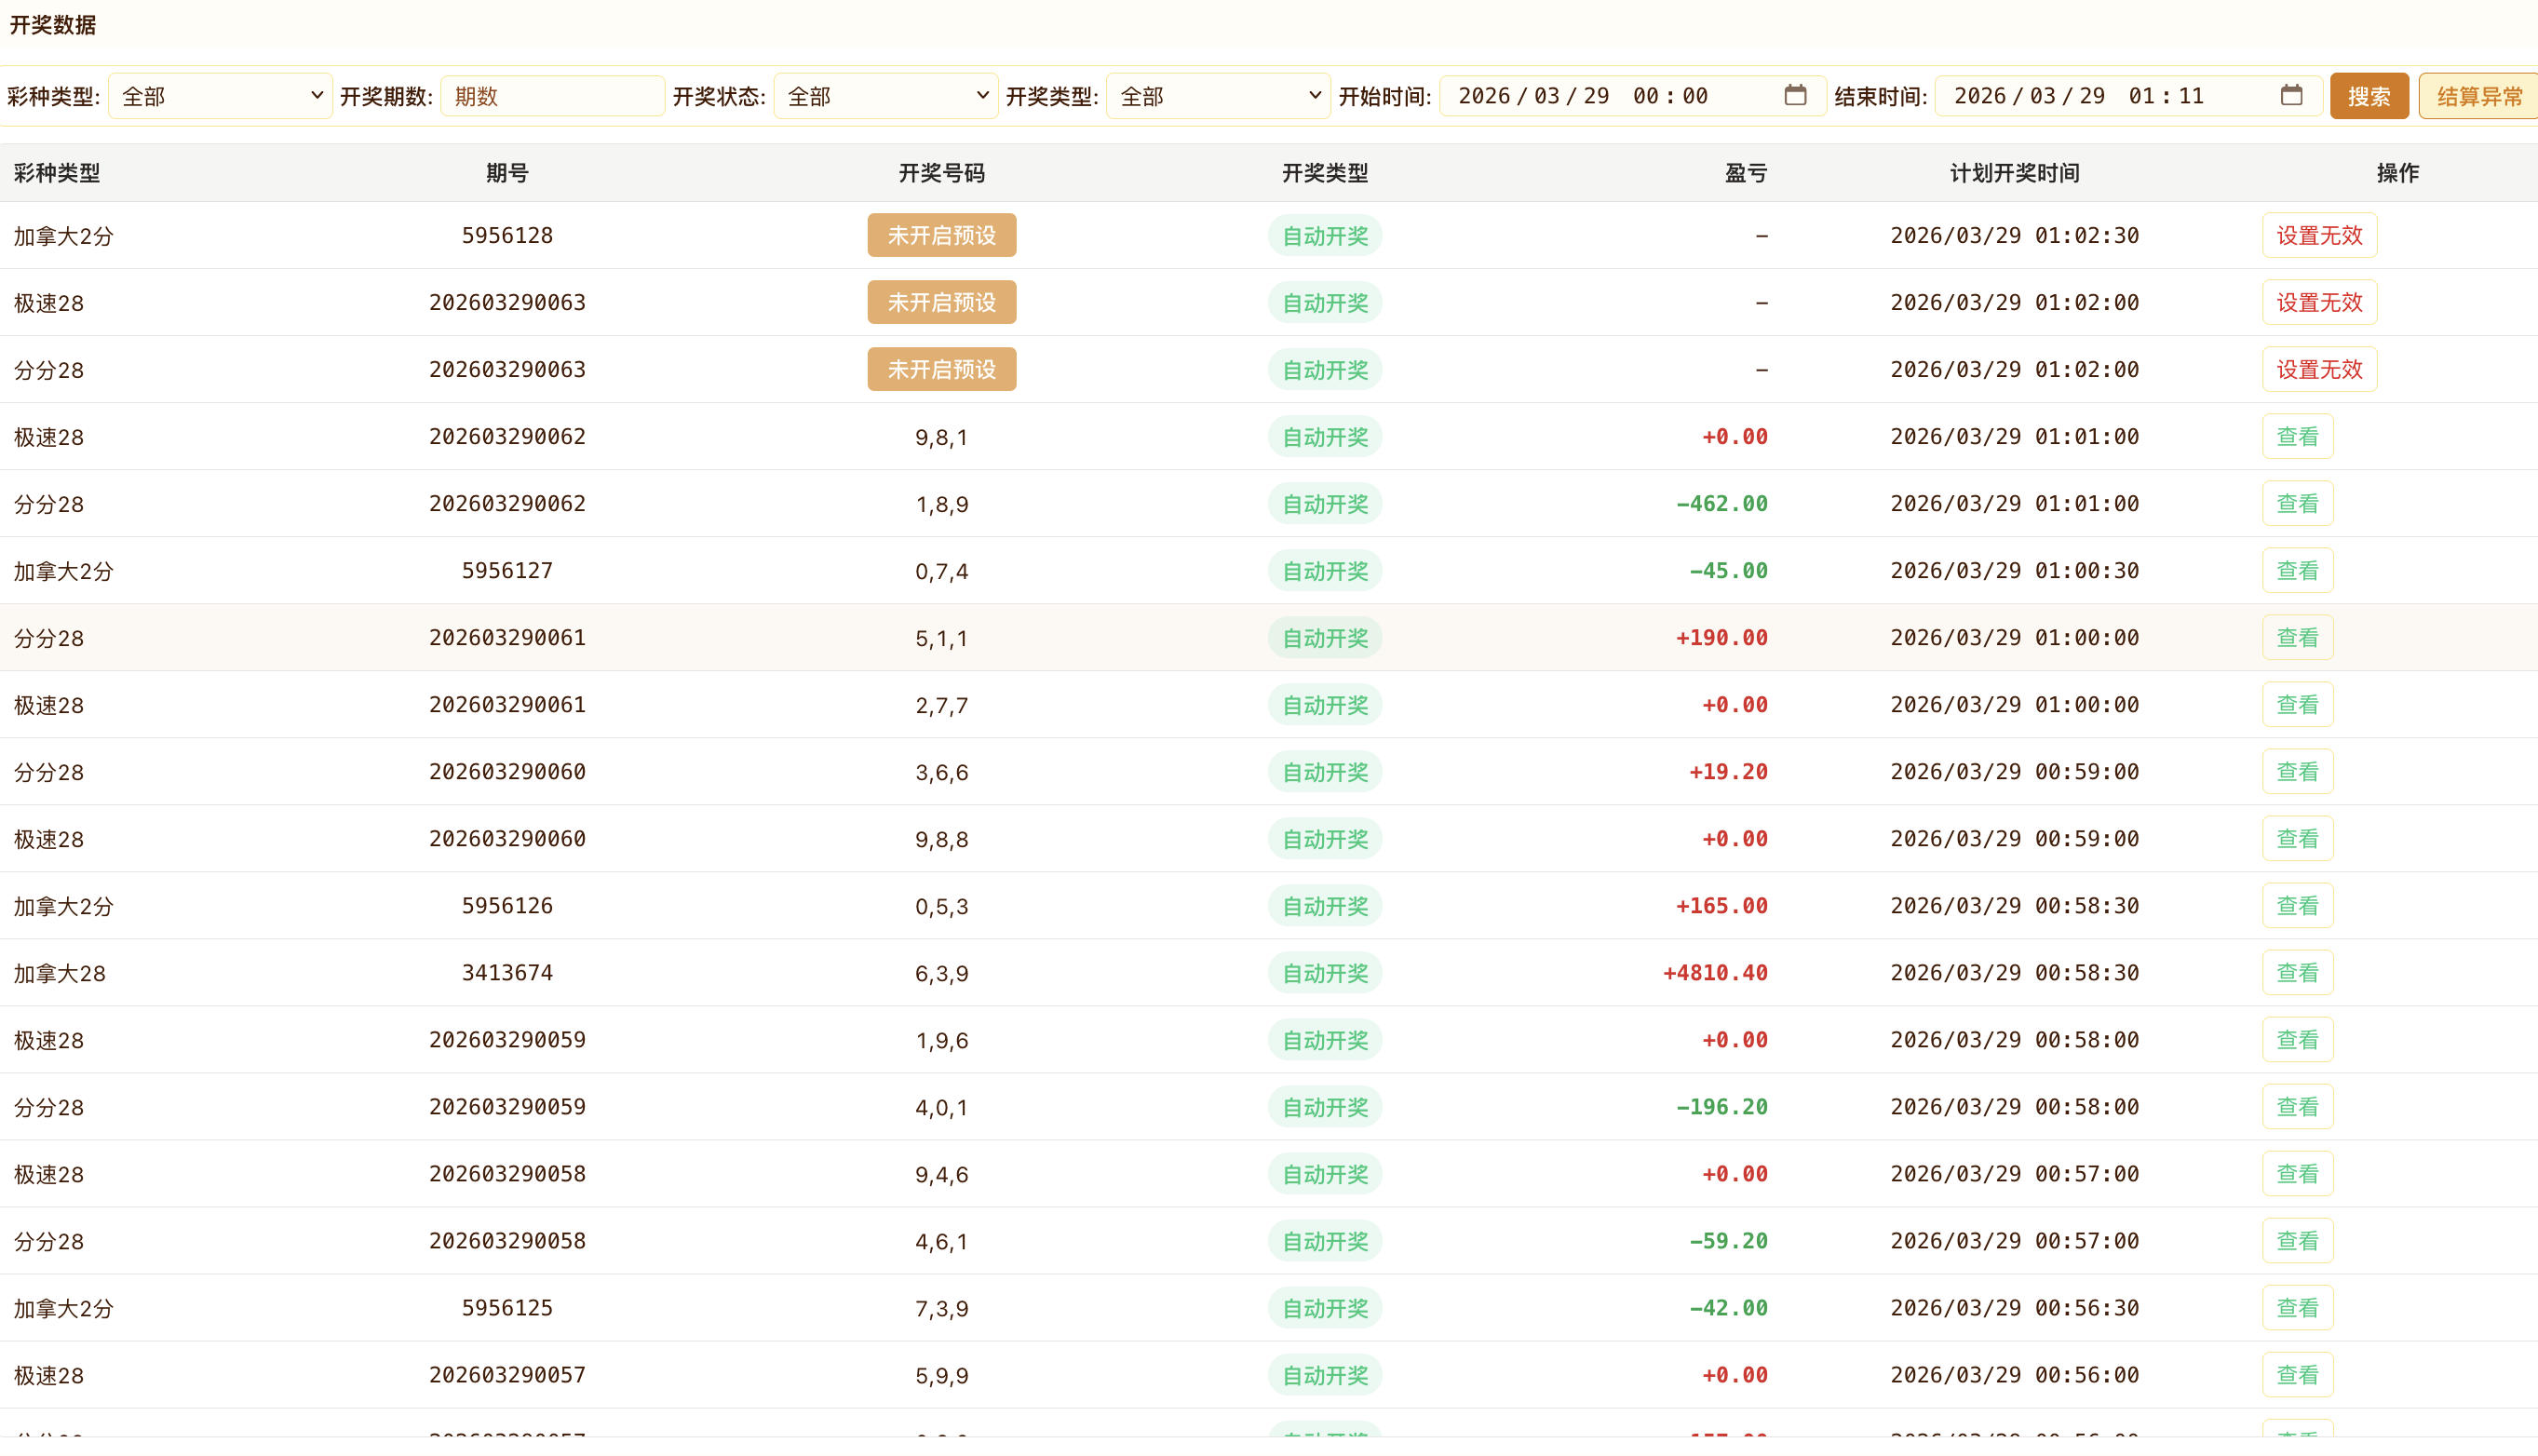Click 设置无效 for 加拿大2分 5956128
The image size is (2538, 1456).
(2319, 235)
